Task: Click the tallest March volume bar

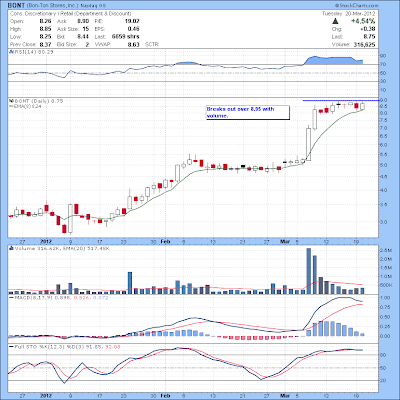Action: point(309,271)
